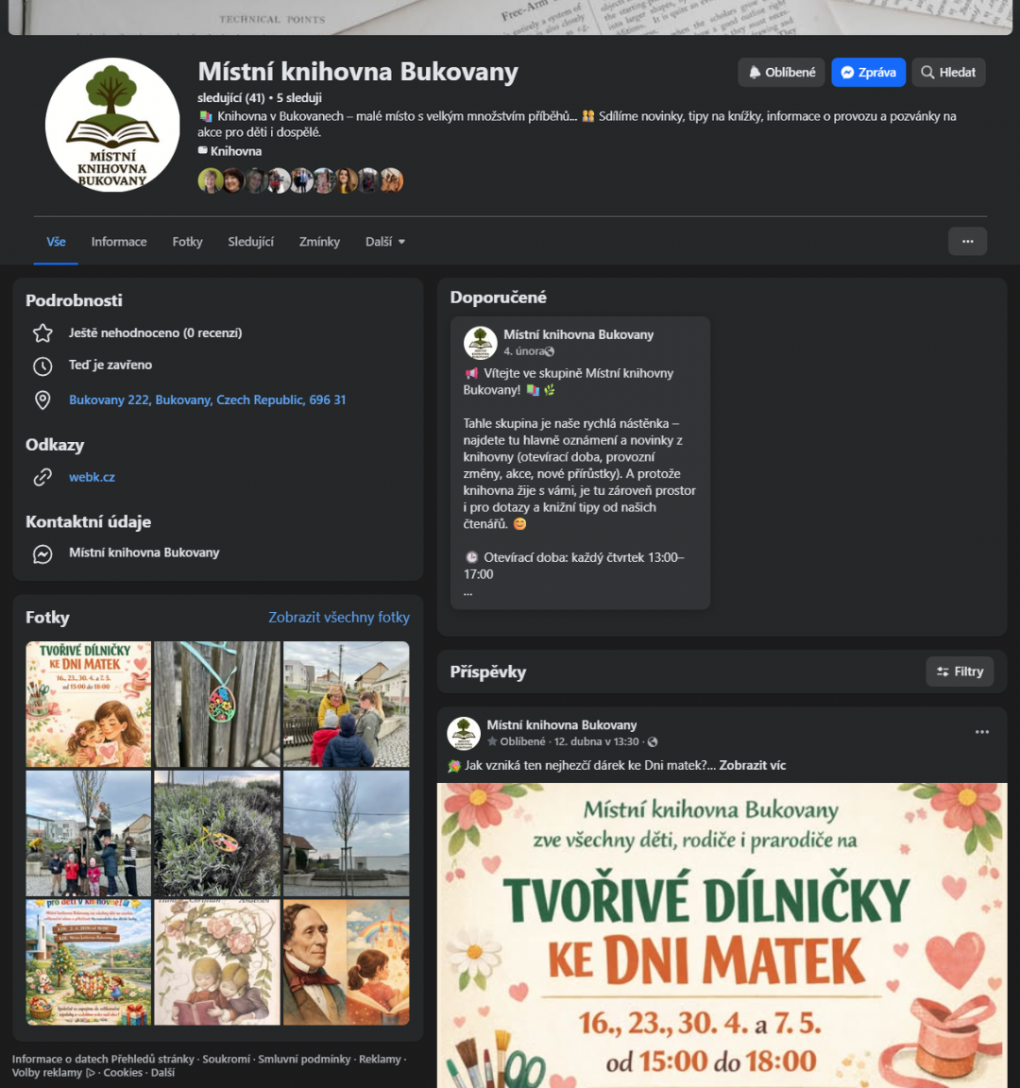Click the first follower avatar in the row
Screen dimensions: 1020x1088
coord(210,180)
